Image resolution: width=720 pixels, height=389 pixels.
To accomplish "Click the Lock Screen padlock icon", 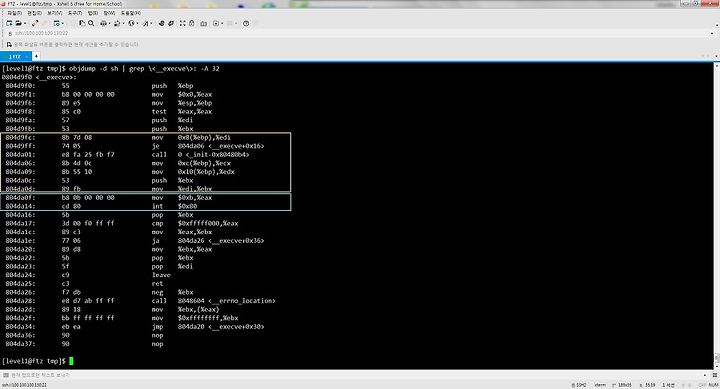I will [x=191, y=23].
